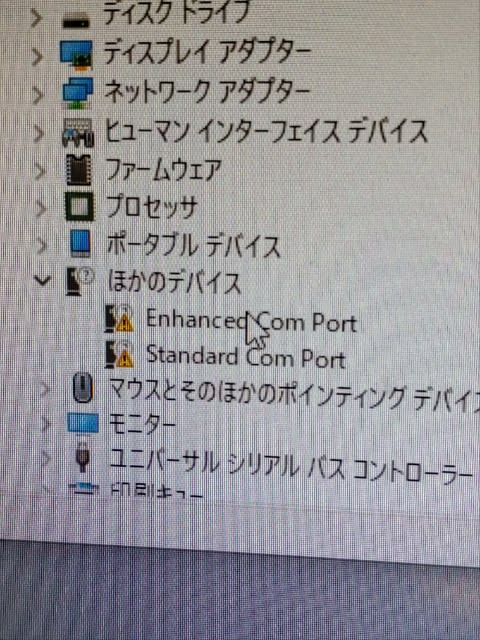The height and width of the screenshot is (640, 480).
Task: Select the ユニバーサル シリアル バス コントローラー label
Action: coord(290,466)
